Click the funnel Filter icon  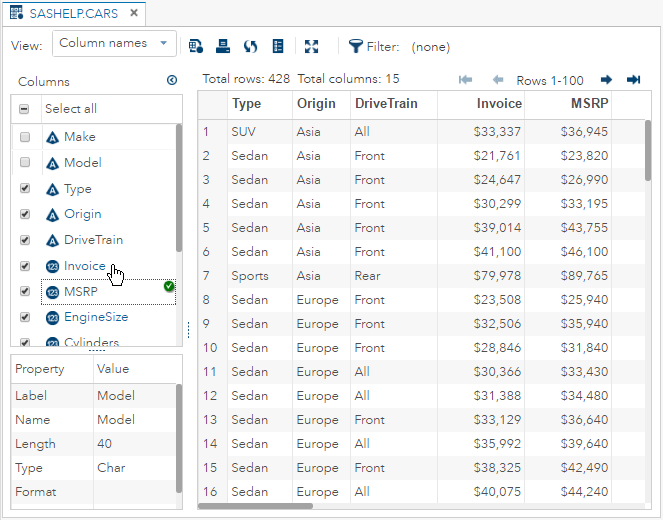[355, 46]
